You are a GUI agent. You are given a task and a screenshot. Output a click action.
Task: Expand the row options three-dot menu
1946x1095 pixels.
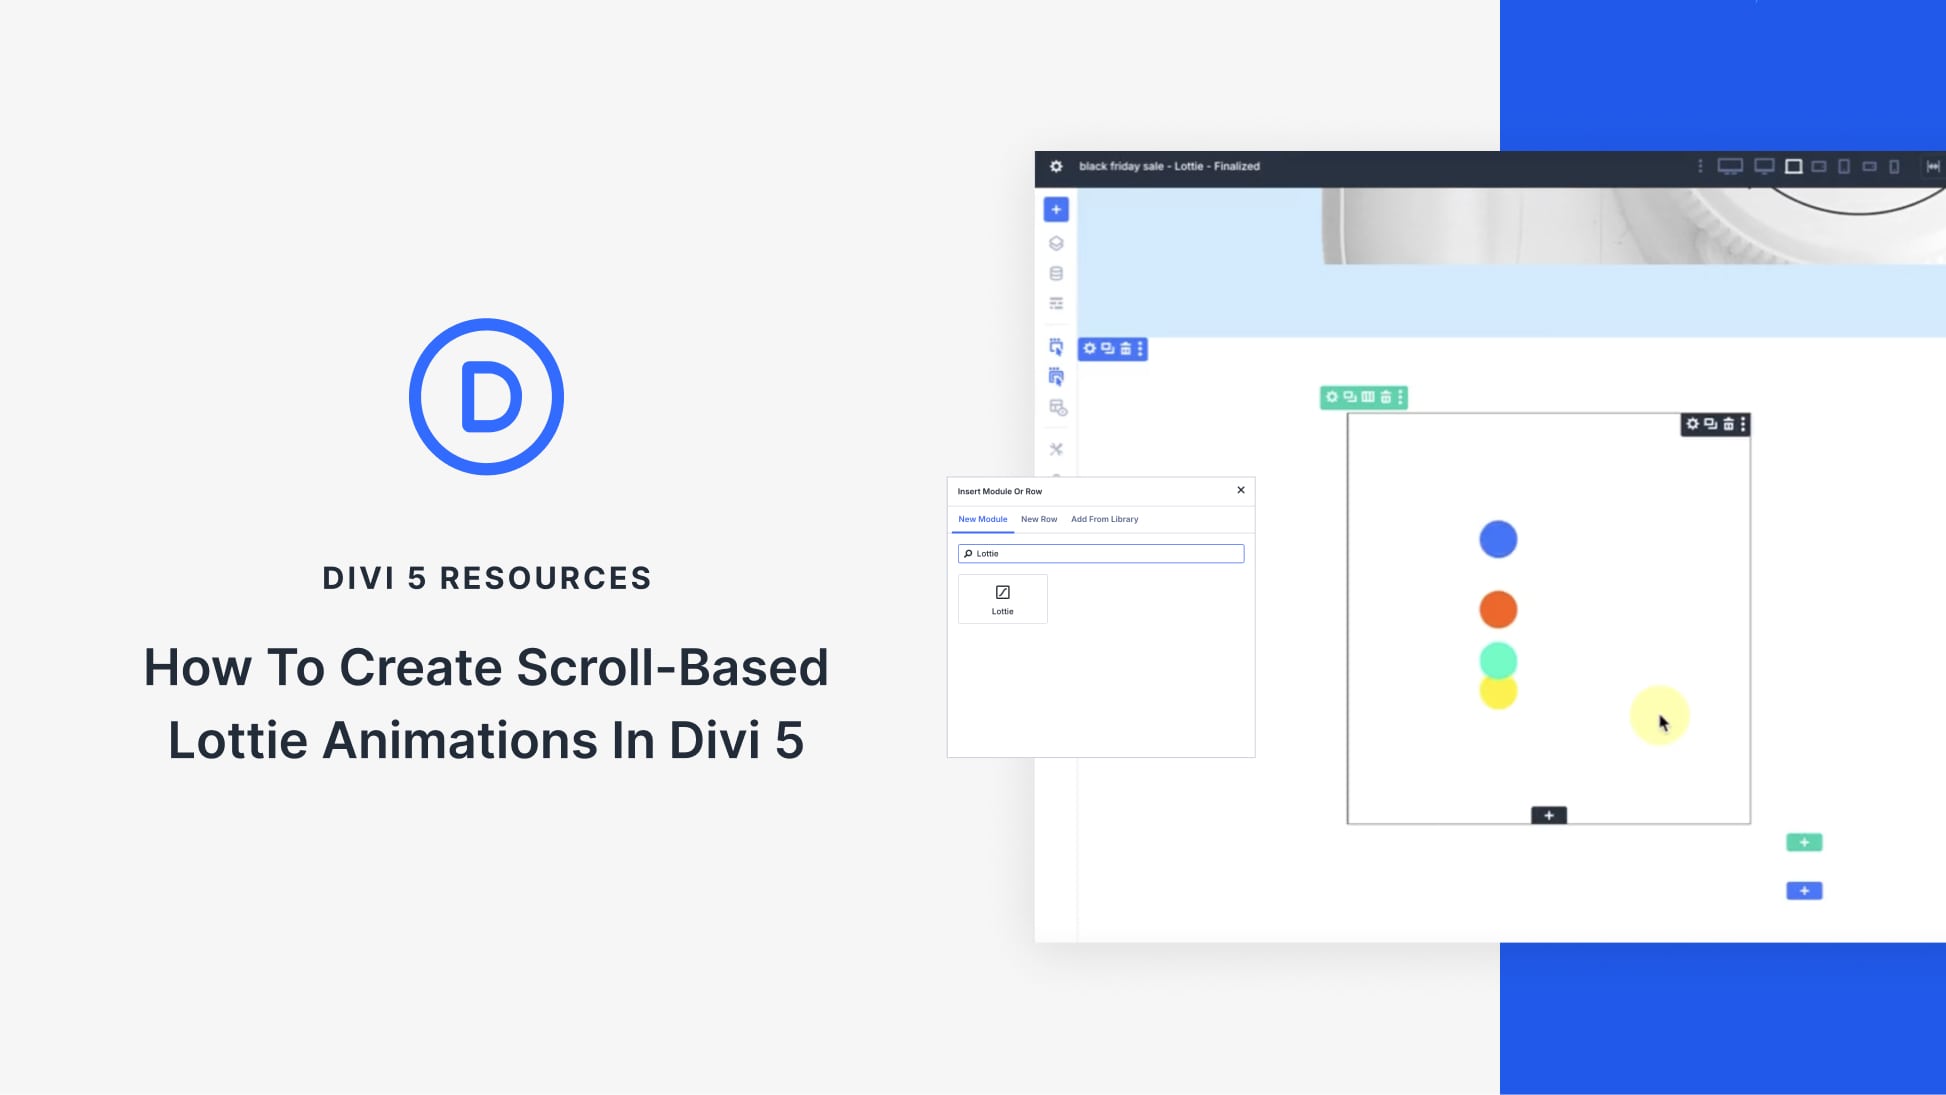tap(1400, 398)
